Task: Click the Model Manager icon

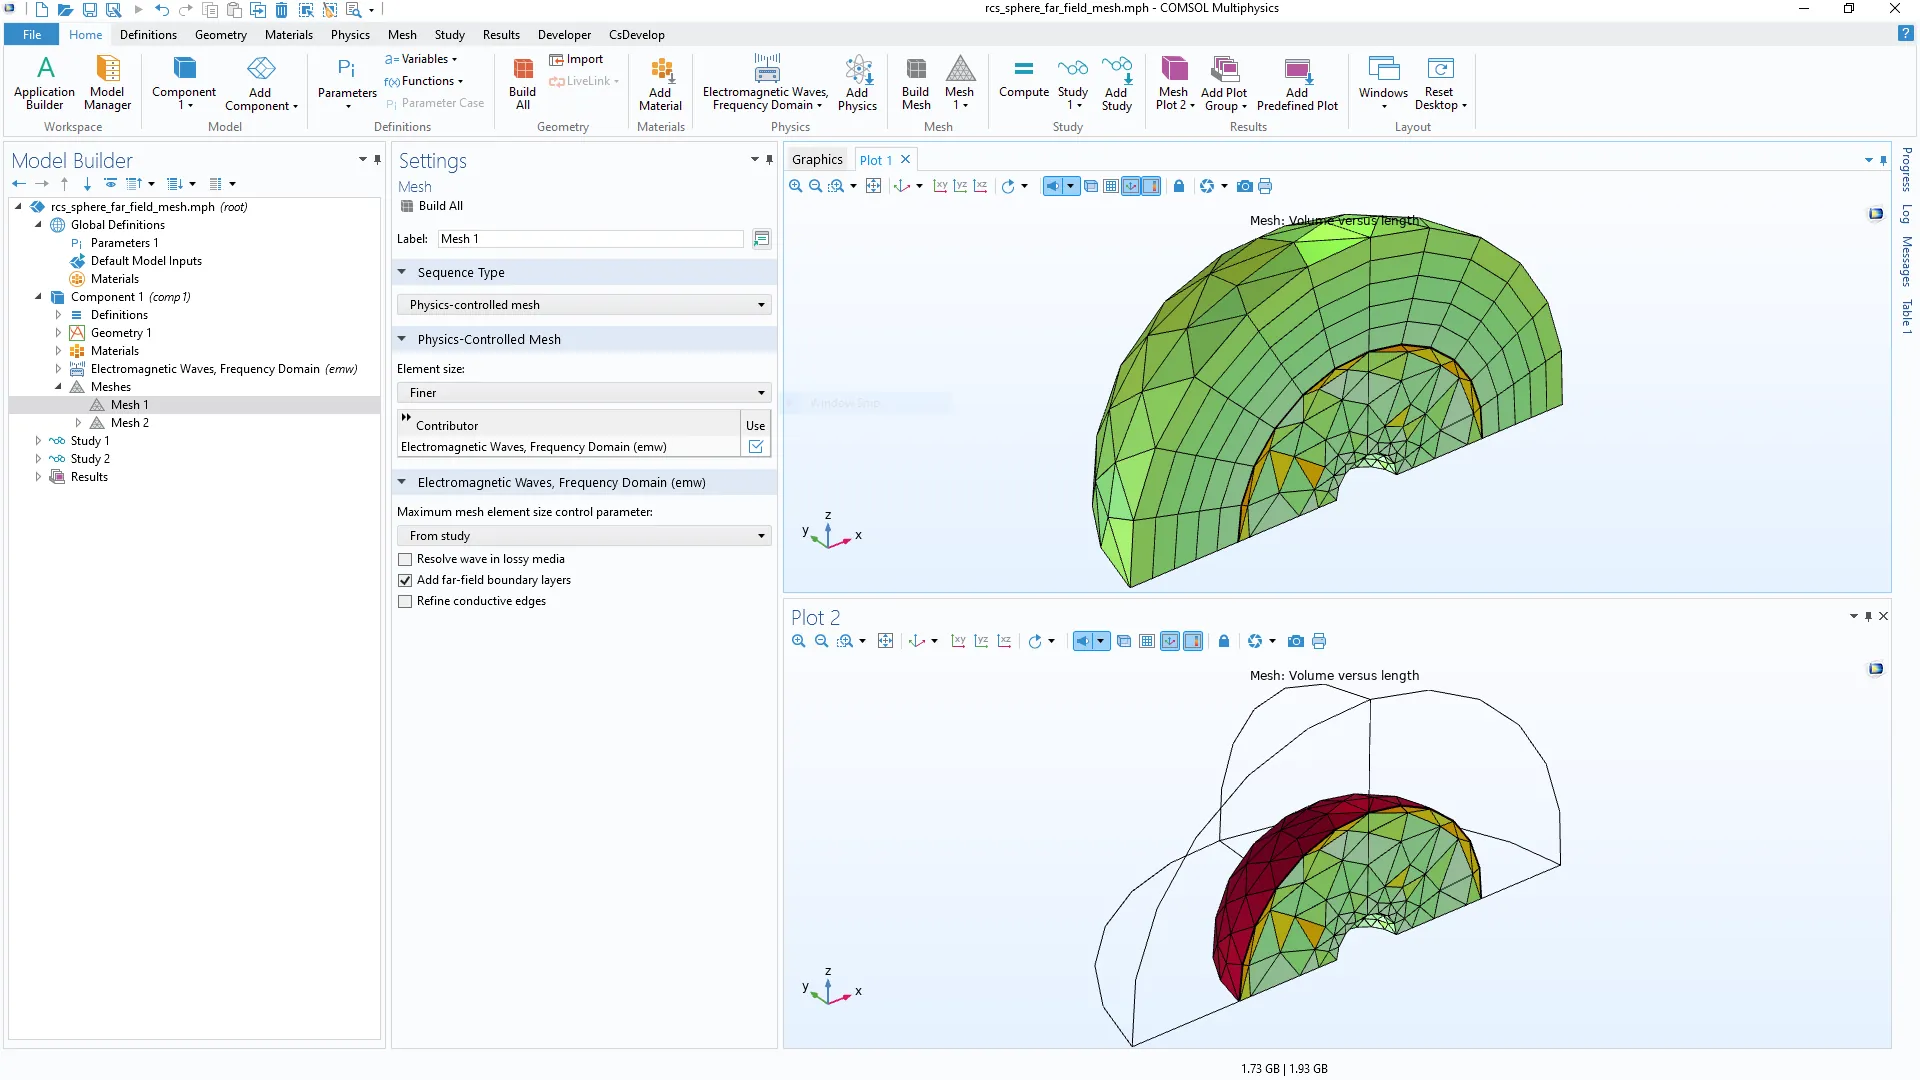Action: [107, 68]
